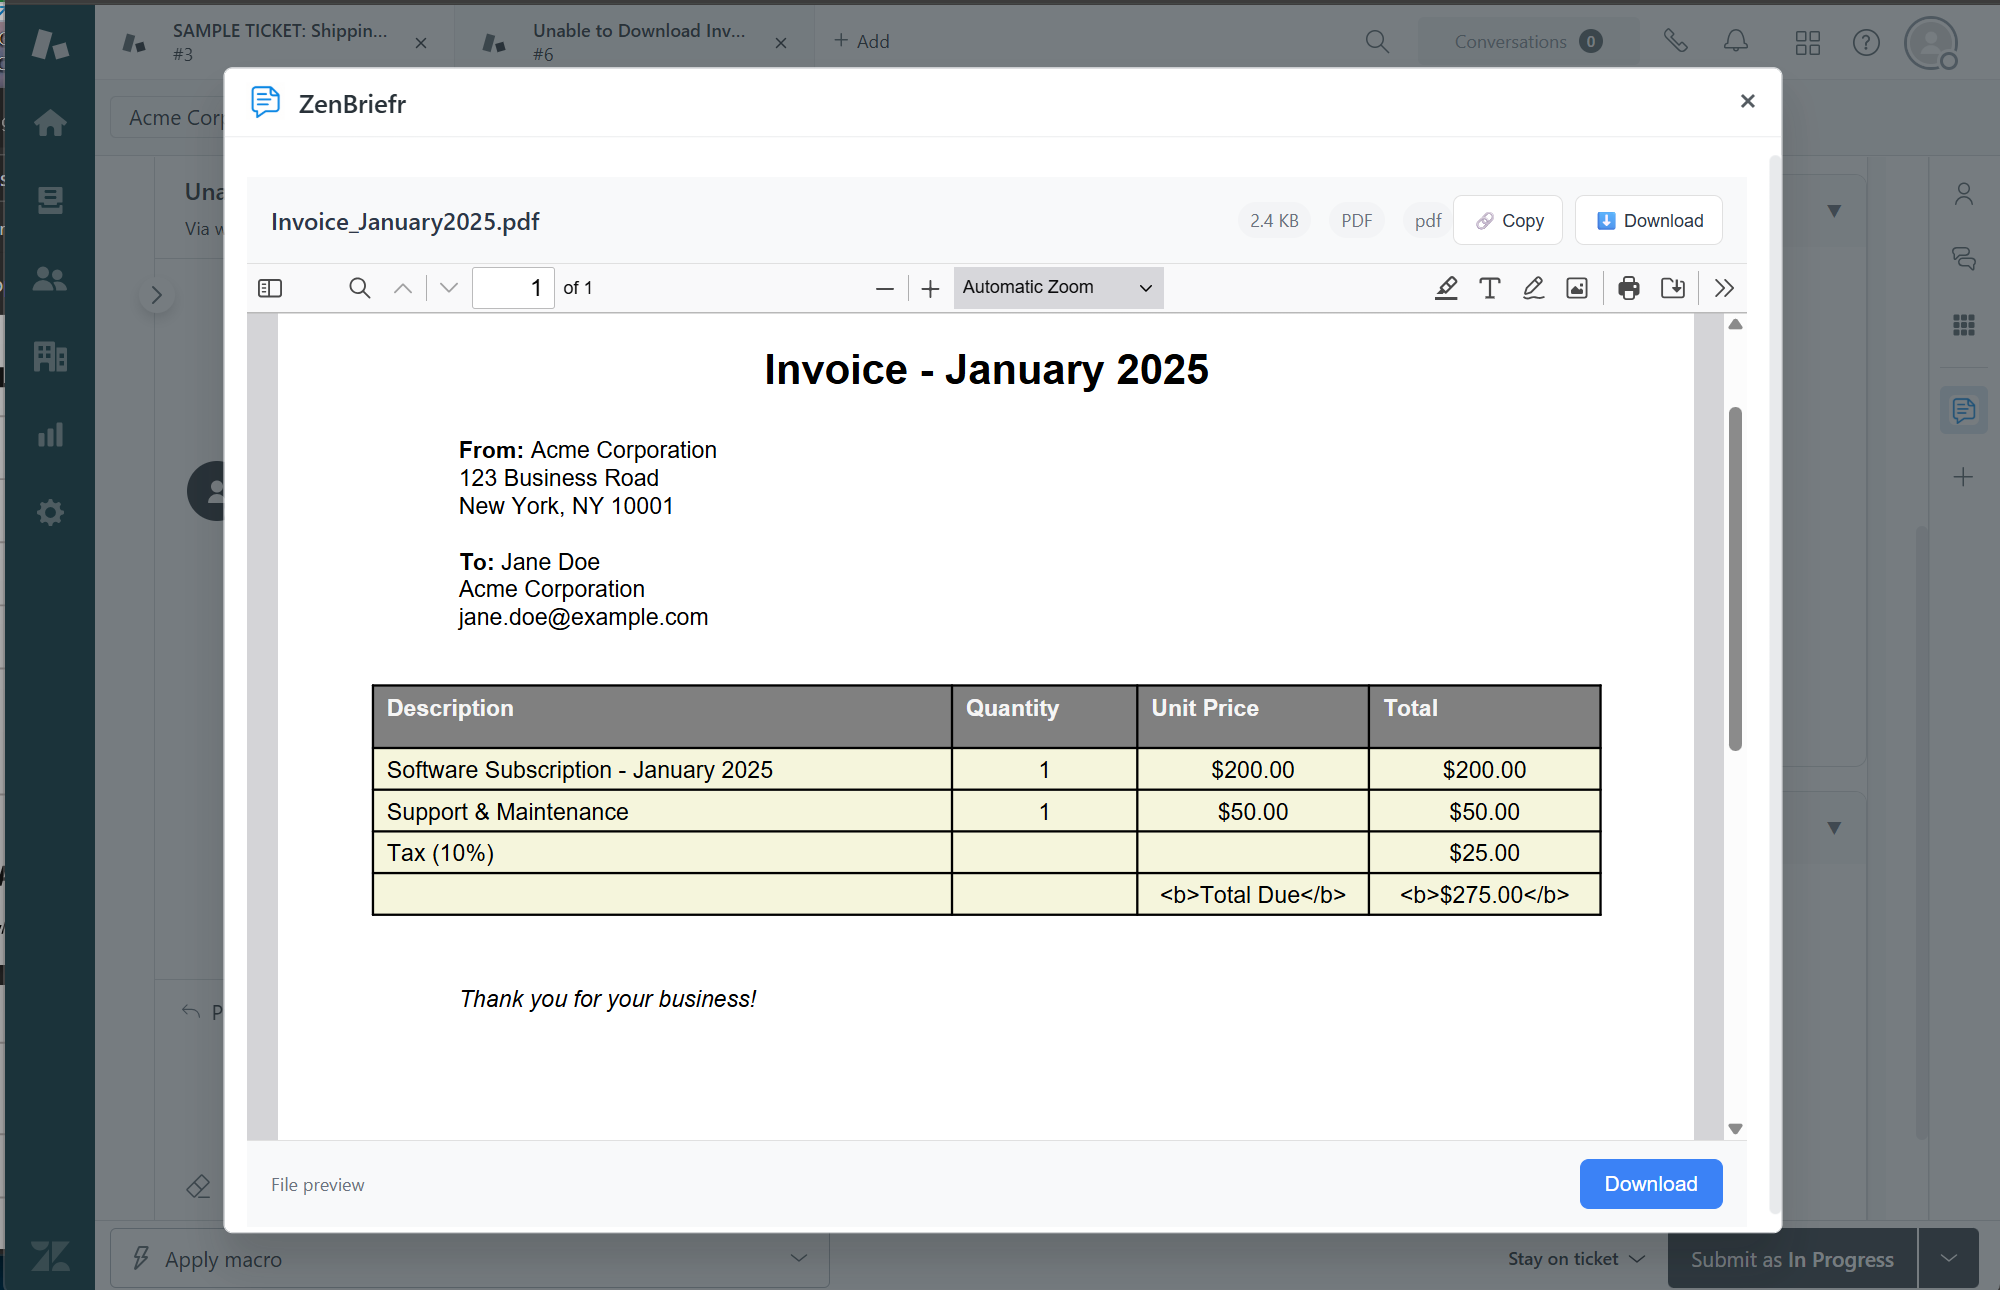Insert an image annotation
The width and height of the screenshot is (2000, 1290).
(1577, 288)
